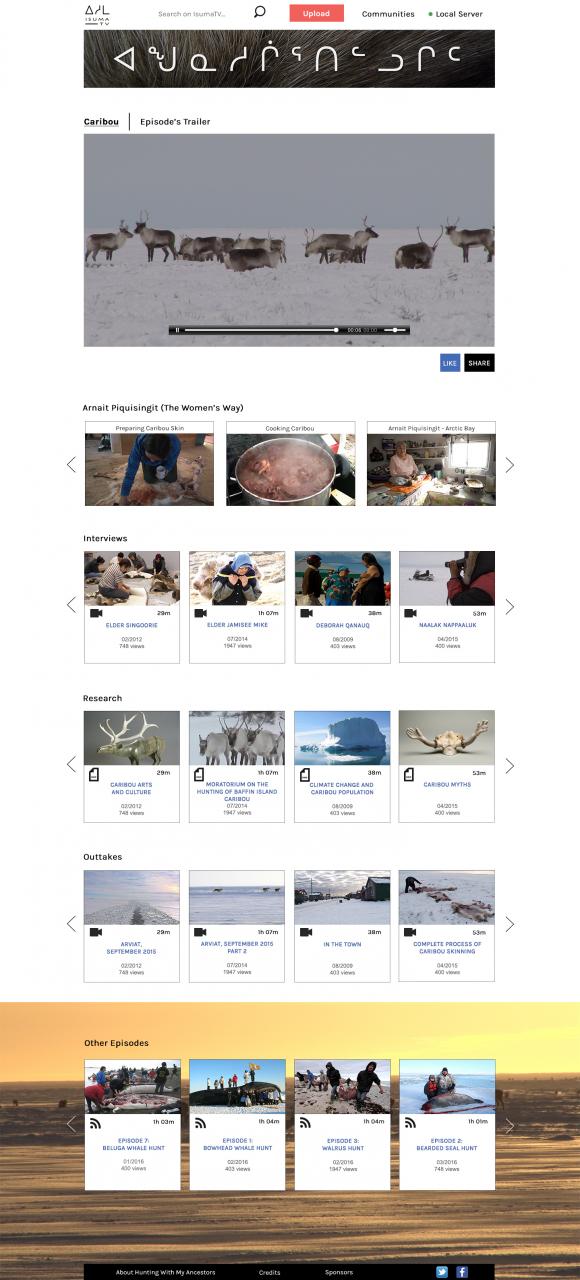Click the video camera icon on Elder Singoorie card
The height and width of the screenshot is (1280, 580).
[x=96, y=613]
